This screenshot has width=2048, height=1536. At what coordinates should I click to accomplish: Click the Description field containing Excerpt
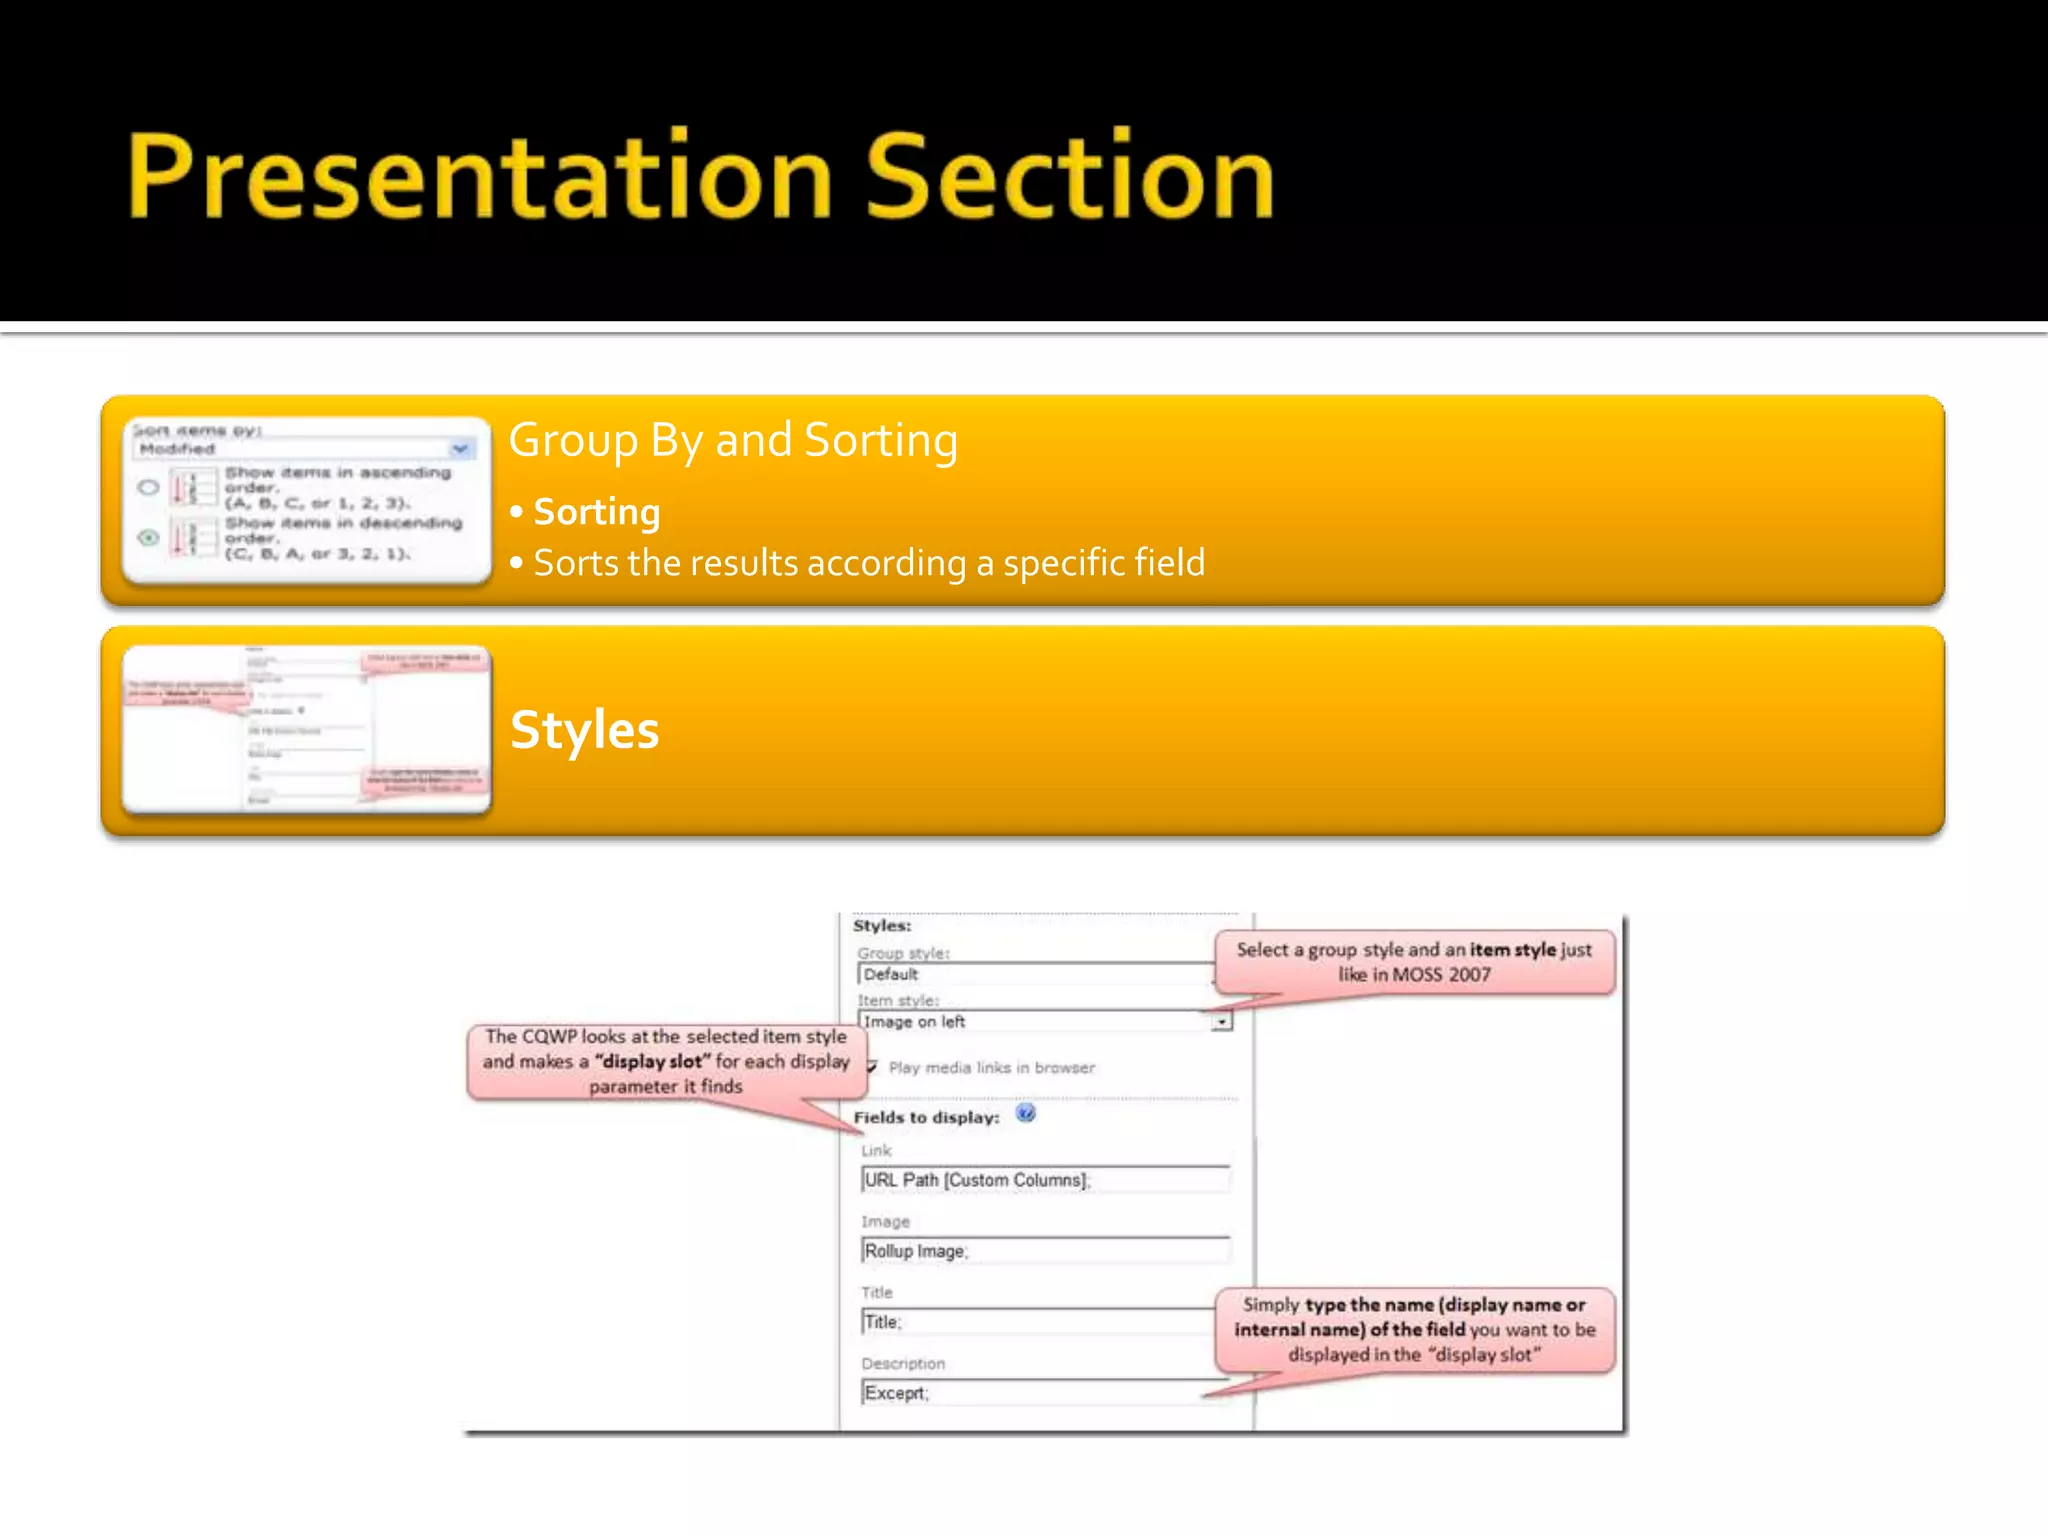[1045, 1393]
